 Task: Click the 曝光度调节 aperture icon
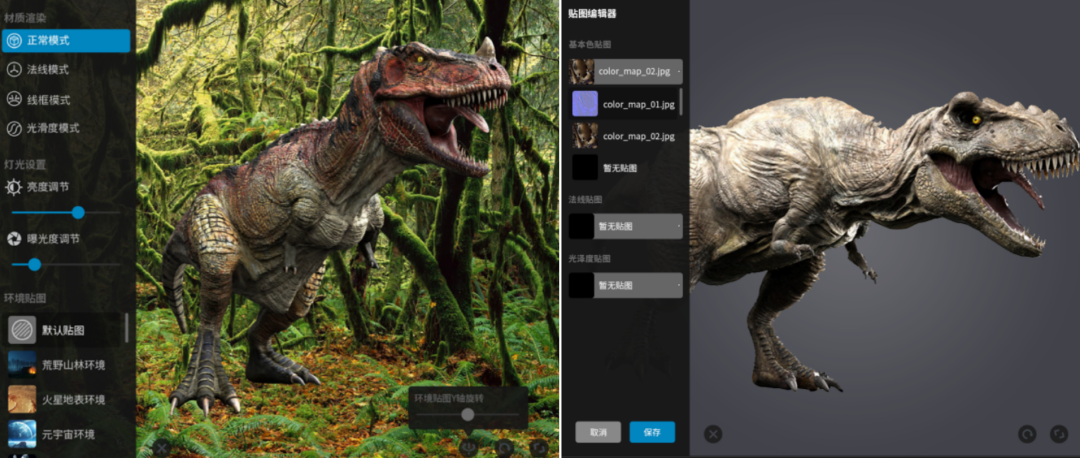[x=13, y=239]
